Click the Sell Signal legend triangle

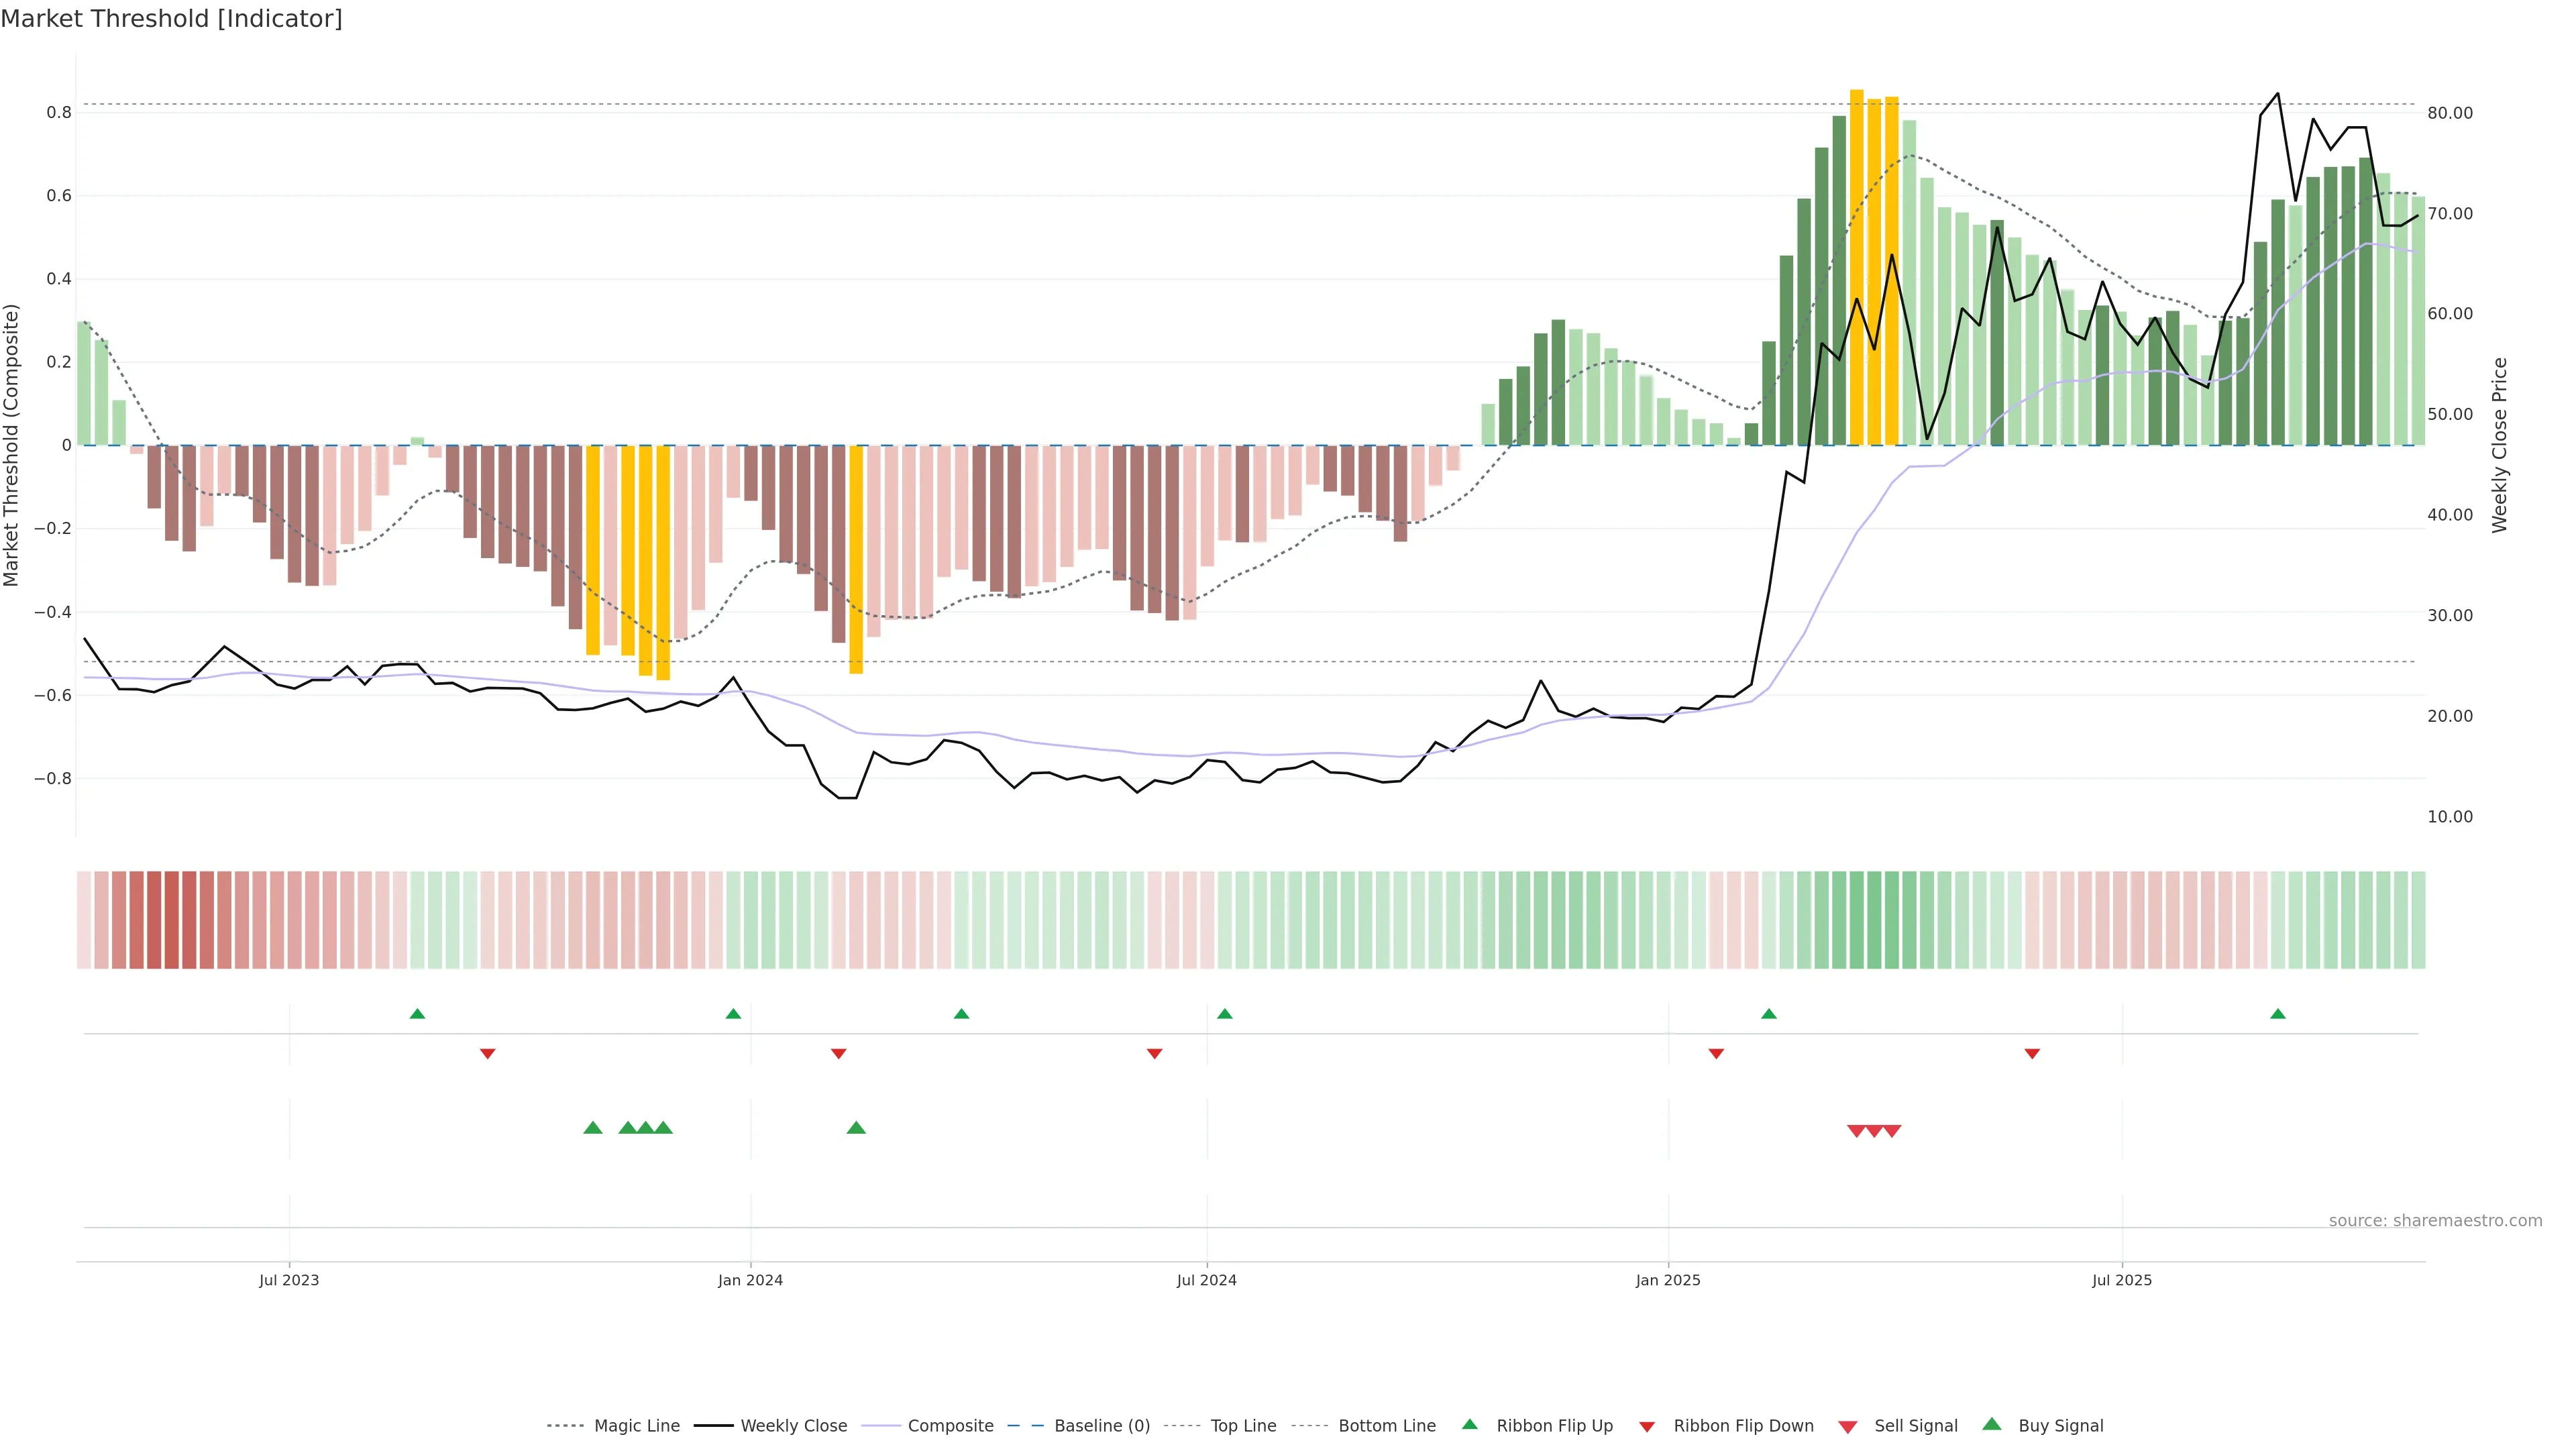1848,1427
